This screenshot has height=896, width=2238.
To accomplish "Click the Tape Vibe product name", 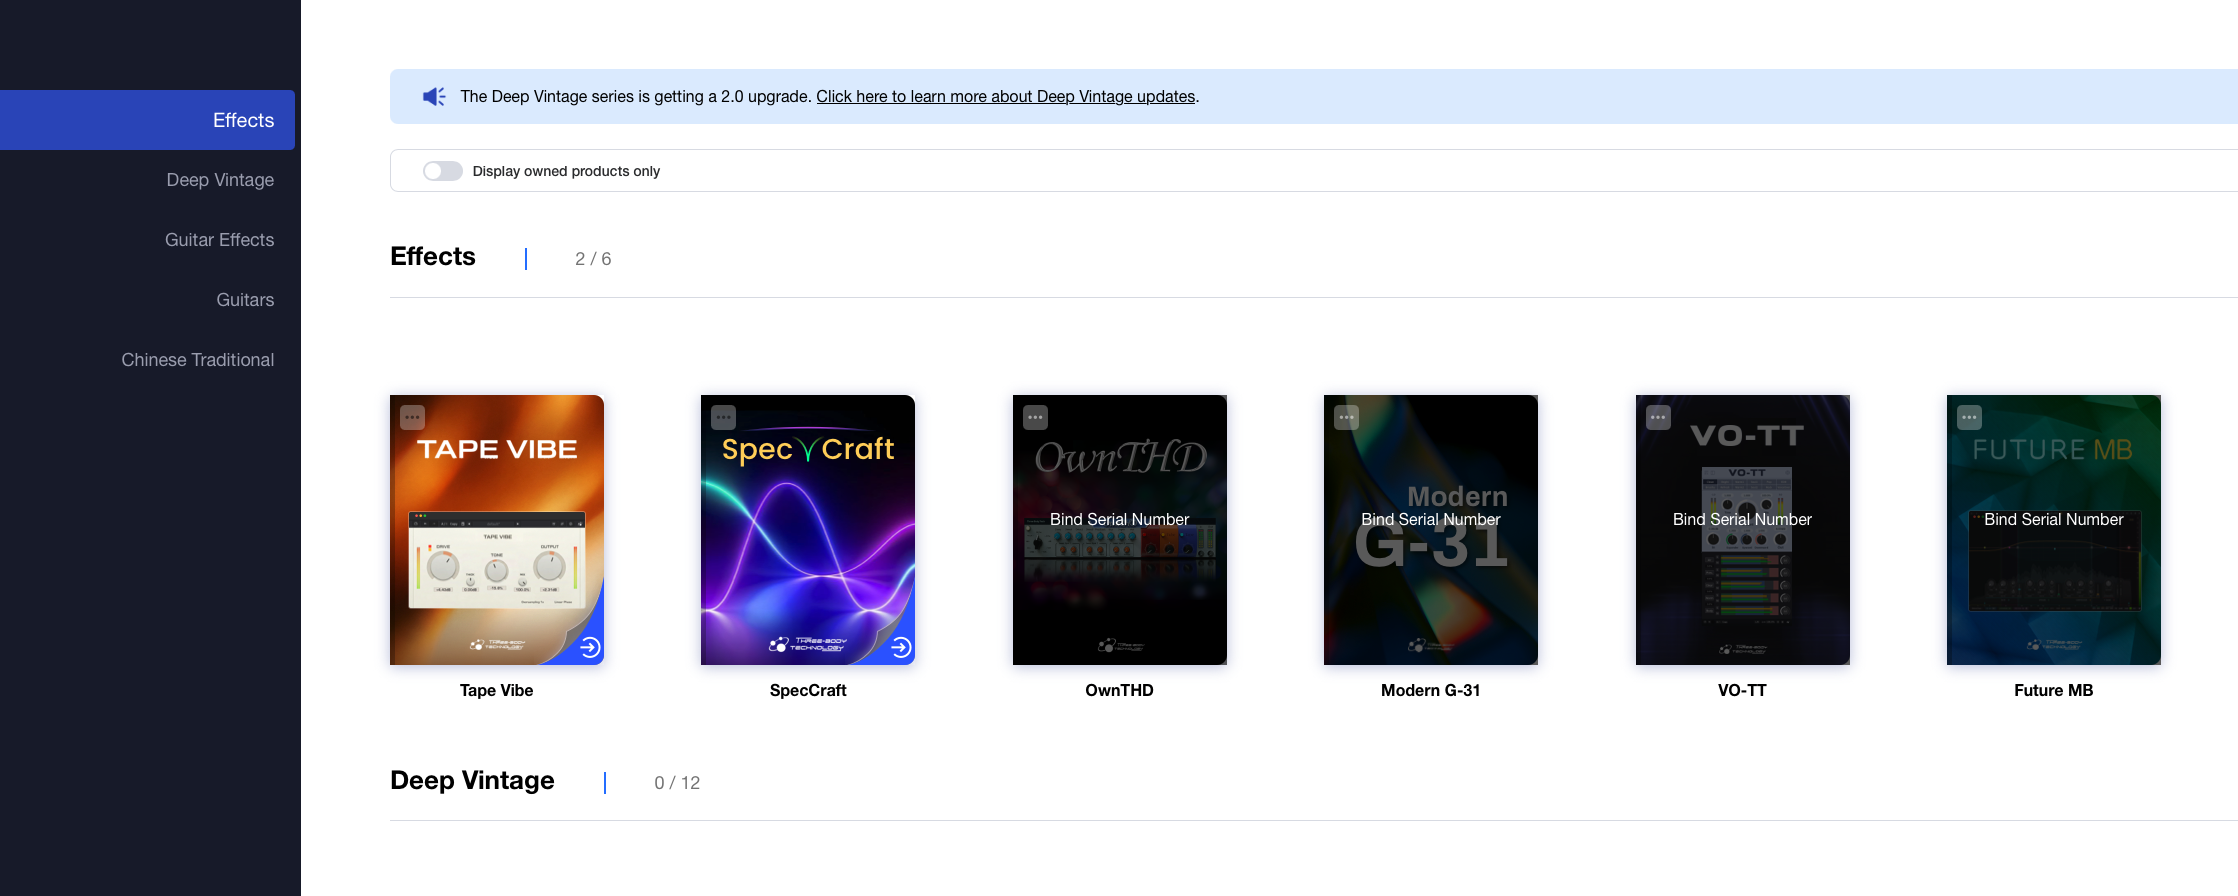I will pyautogui.click(x=496, y=690).
